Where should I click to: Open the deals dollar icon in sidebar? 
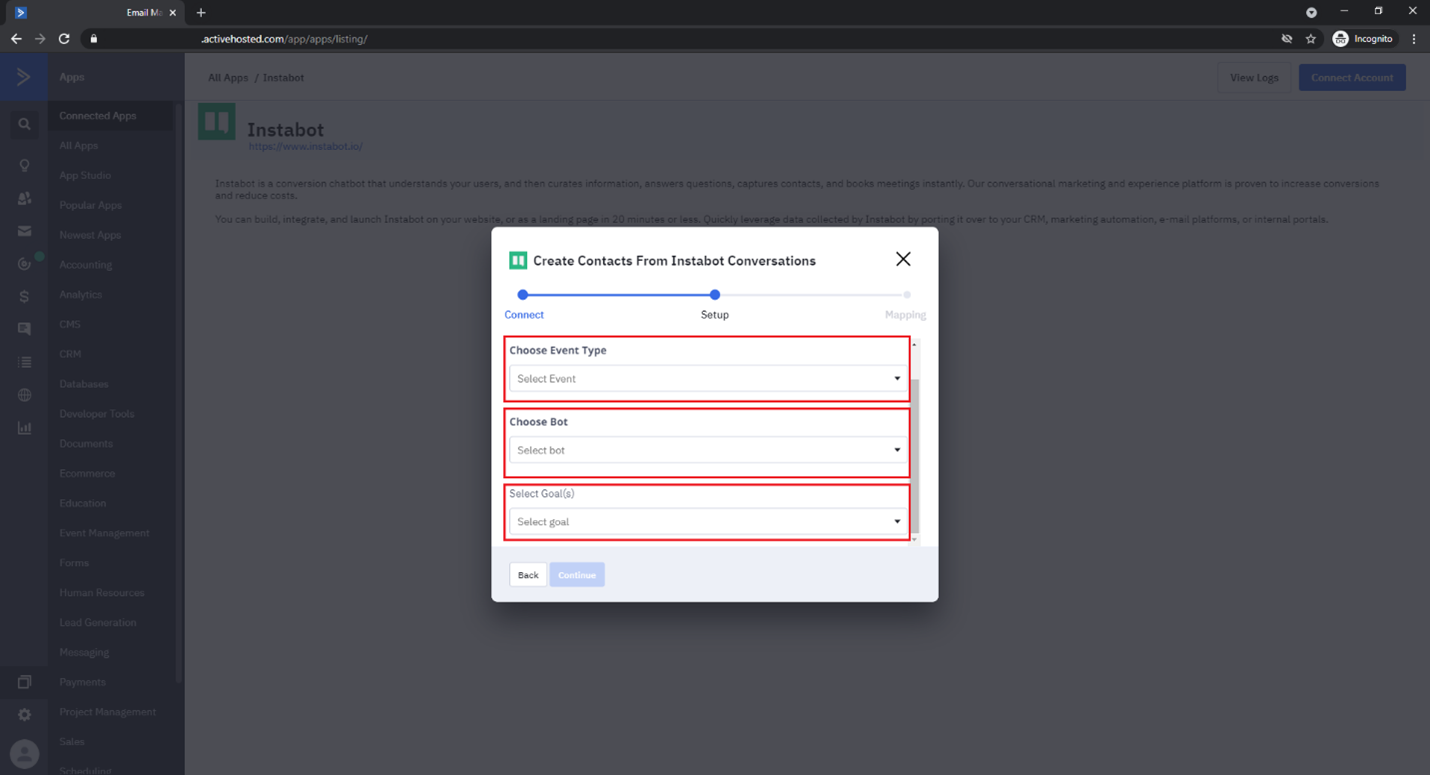pyautogui.click(x=24, y=297)
